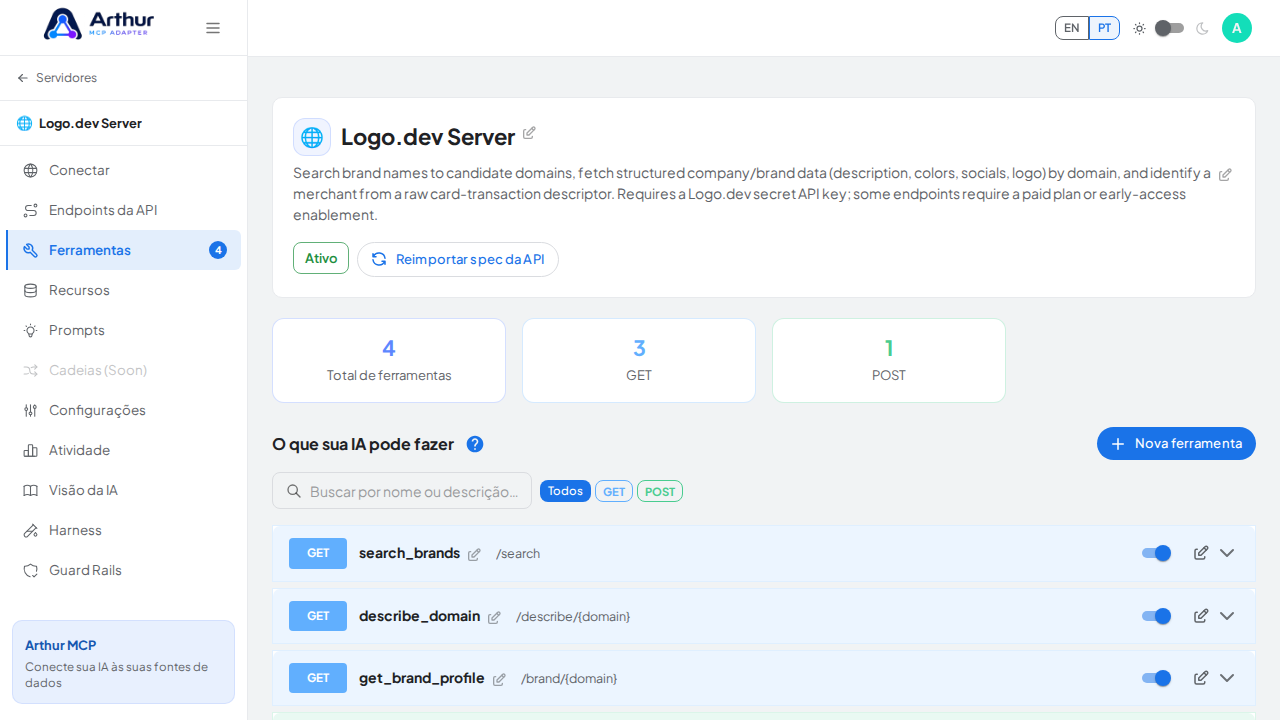
Task: Click the magnifier icon in the search box
Action: click(294, 491)
